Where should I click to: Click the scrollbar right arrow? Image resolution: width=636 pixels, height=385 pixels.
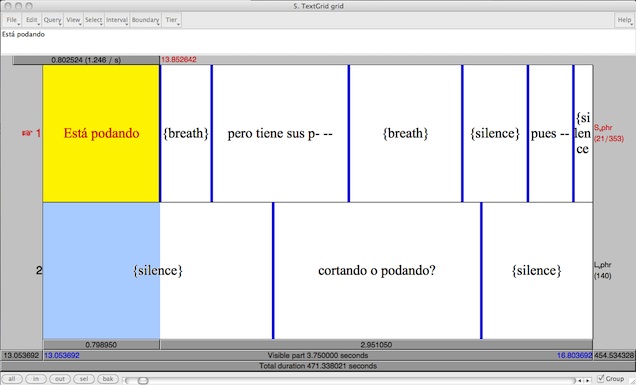587,381
